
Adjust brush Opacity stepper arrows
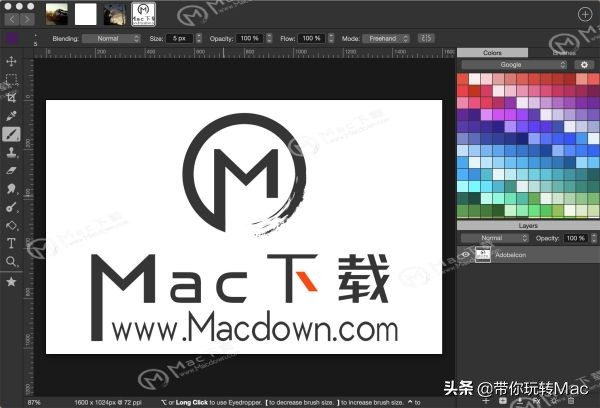click(x=269, y=38)
